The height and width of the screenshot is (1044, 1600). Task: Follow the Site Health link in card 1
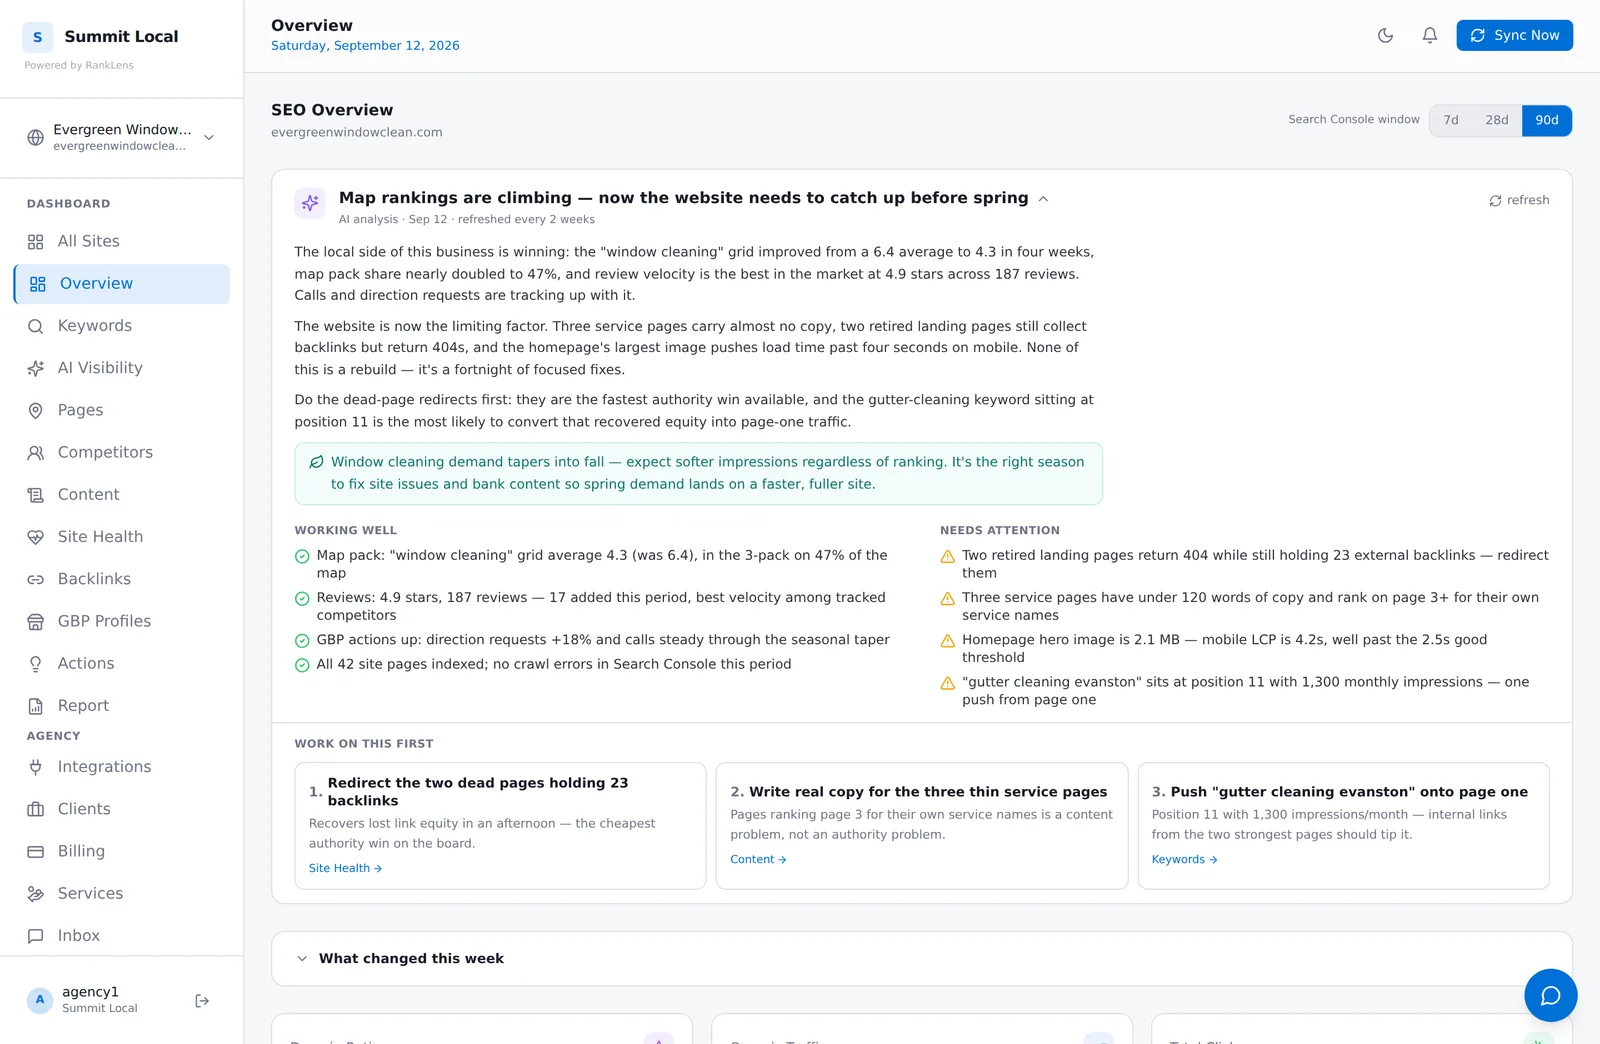(x=345, y=868)
